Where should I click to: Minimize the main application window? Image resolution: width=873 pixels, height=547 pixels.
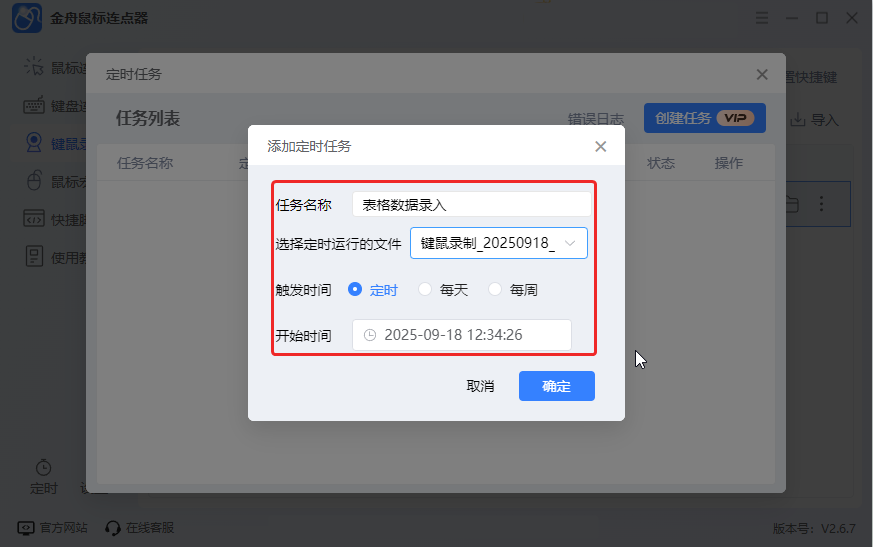tap(792, 18)
